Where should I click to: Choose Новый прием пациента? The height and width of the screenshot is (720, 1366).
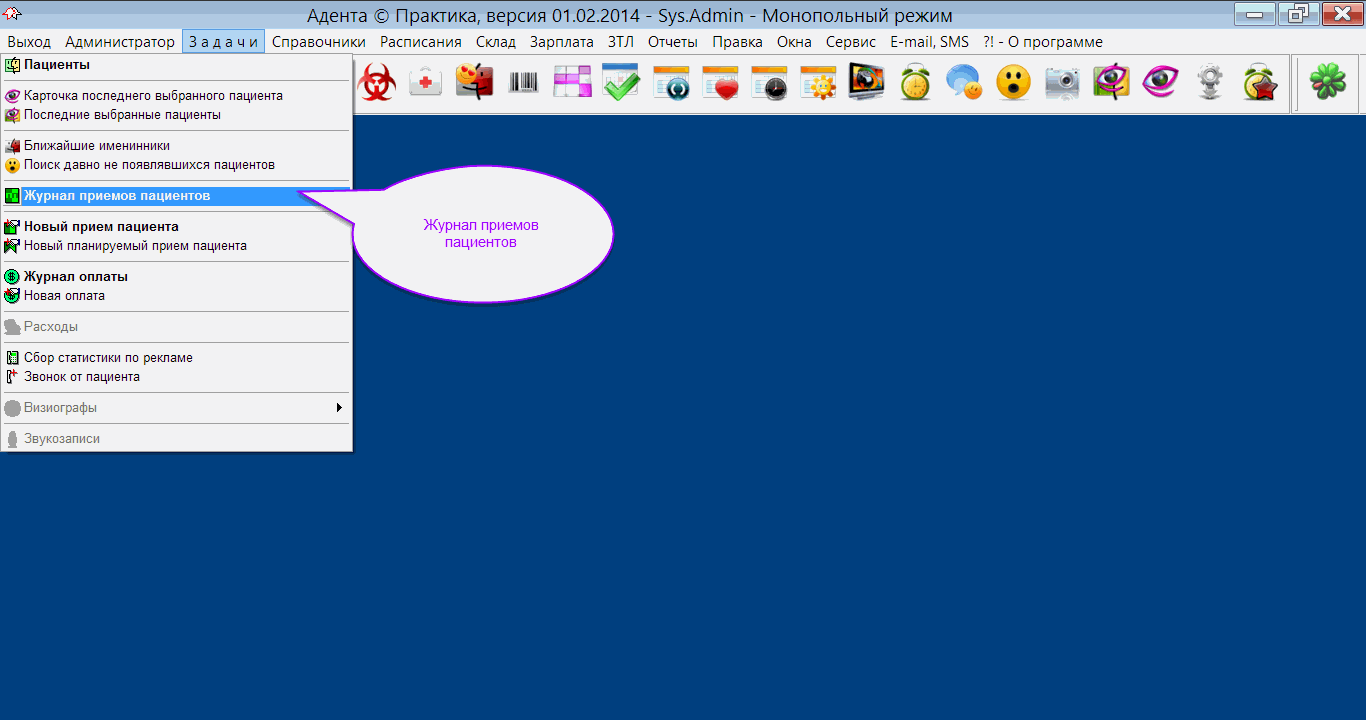tap(101, 227)
